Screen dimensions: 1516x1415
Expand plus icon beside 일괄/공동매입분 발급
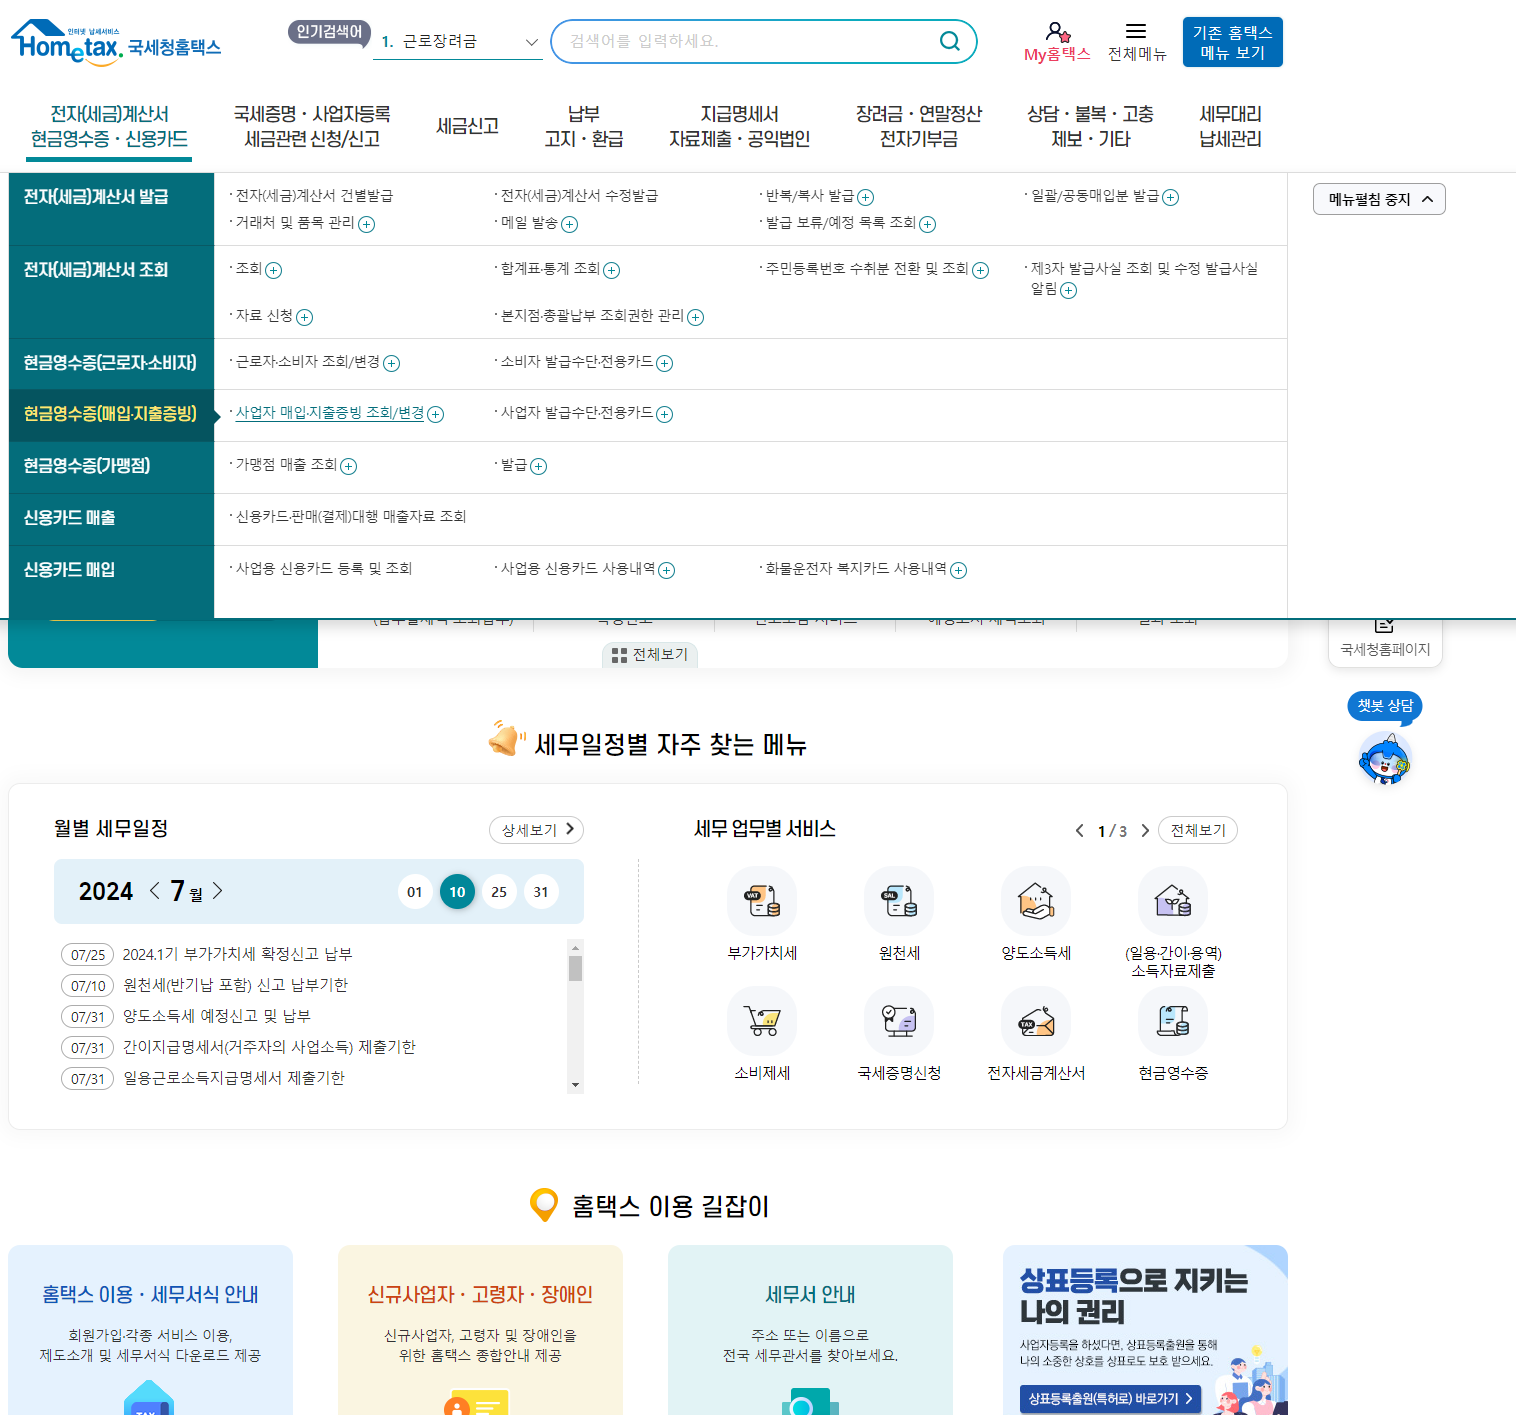click(1170, 198)
